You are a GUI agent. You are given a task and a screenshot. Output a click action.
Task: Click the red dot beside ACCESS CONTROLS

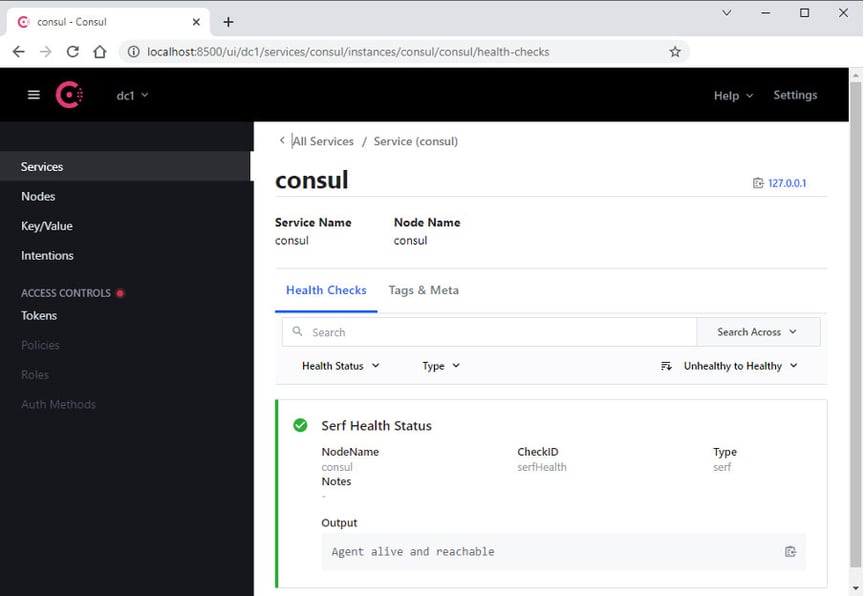tap(120, 292)
